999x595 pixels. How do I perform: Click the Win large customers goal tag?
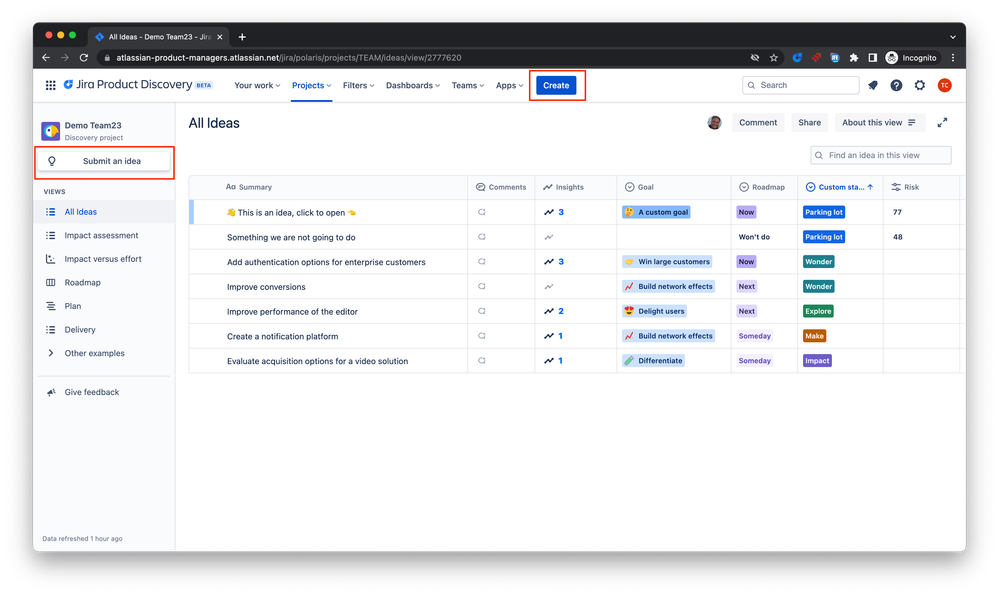[667, 262]
